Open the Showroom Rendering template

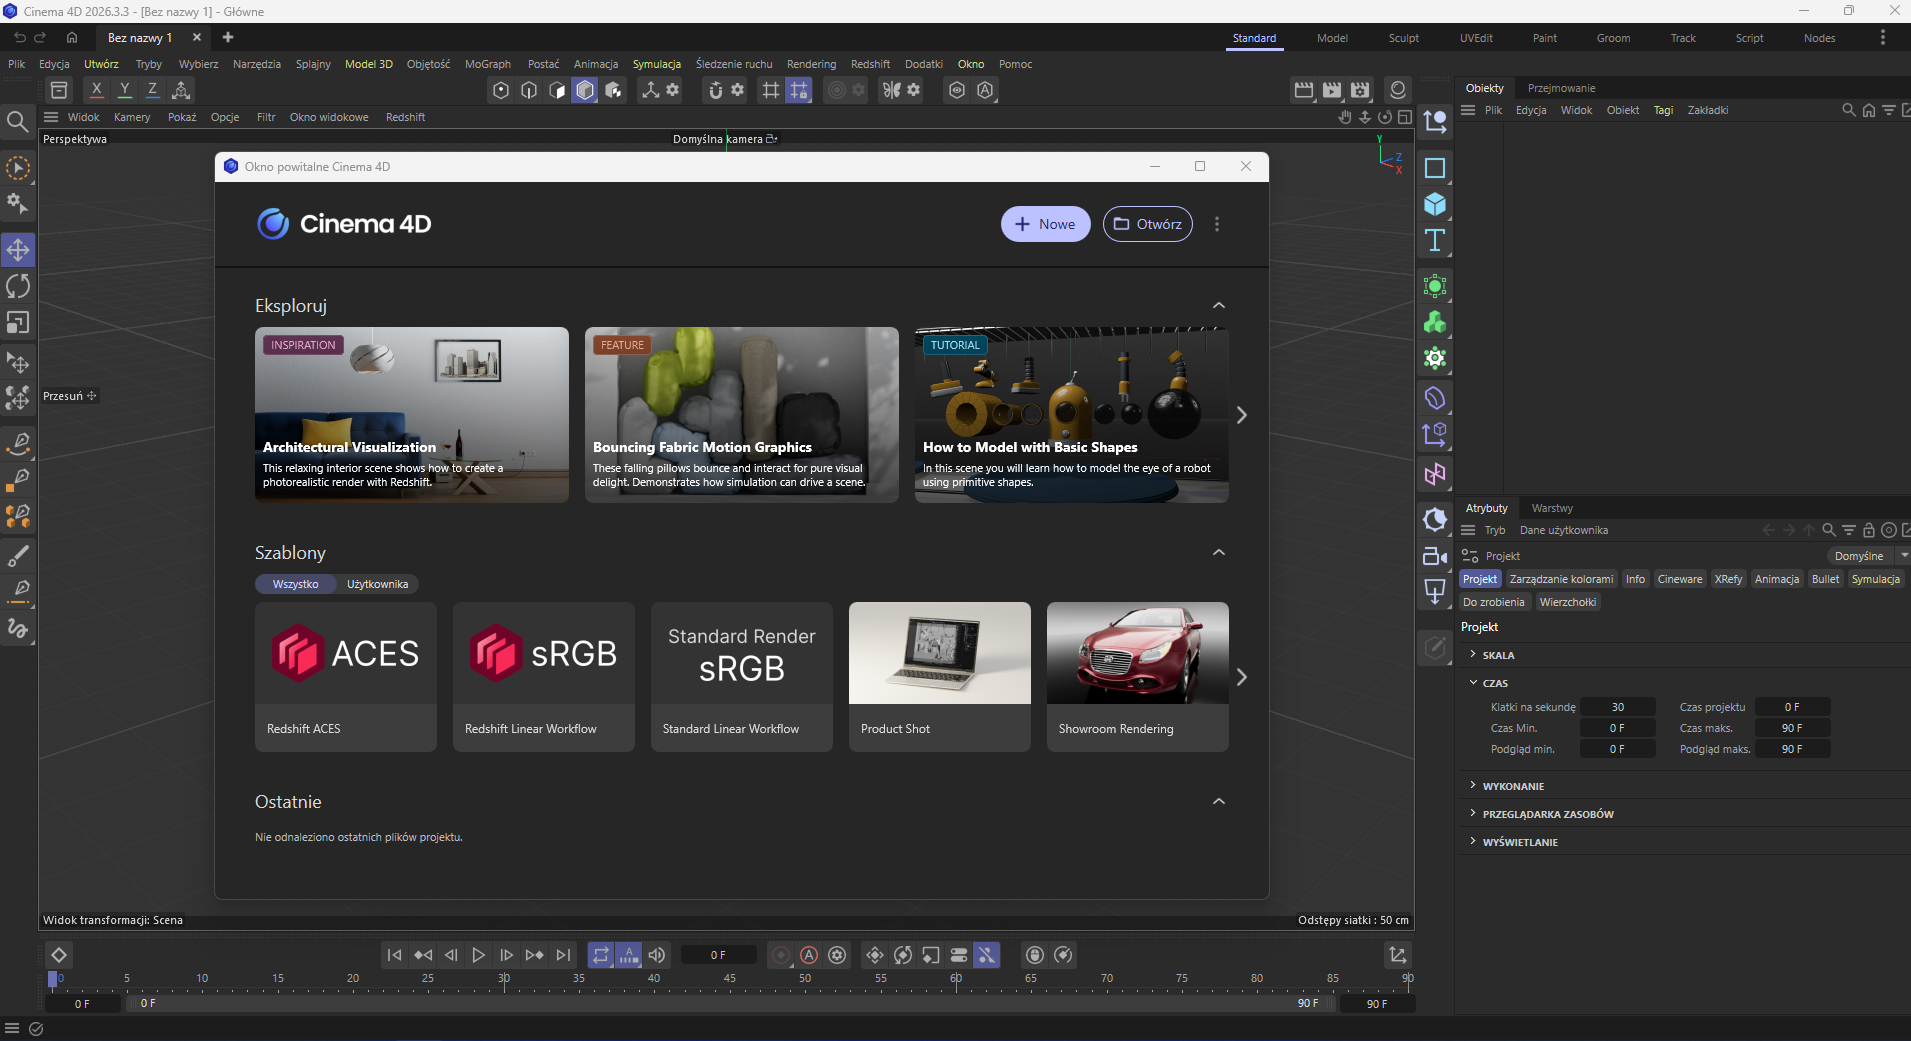[1138, 676]
